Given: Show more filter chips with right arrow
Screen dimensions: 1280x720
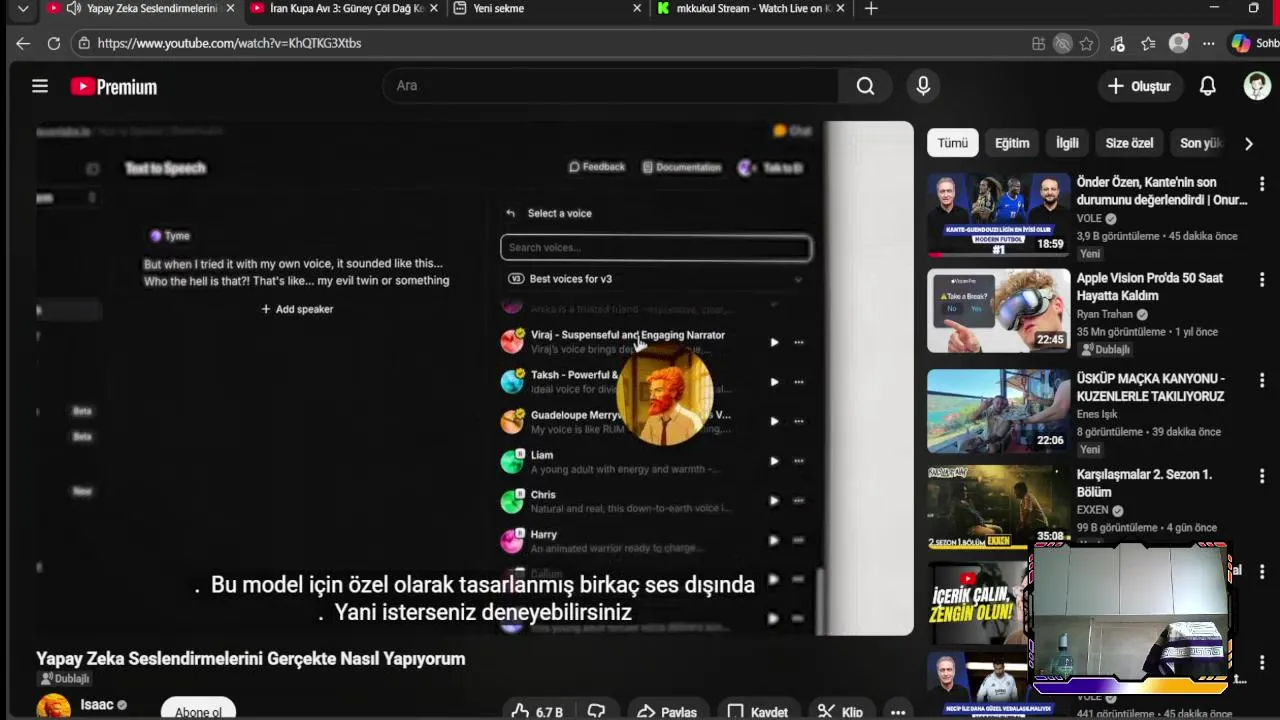Looking at the screenshot, I should [1248, 143].
